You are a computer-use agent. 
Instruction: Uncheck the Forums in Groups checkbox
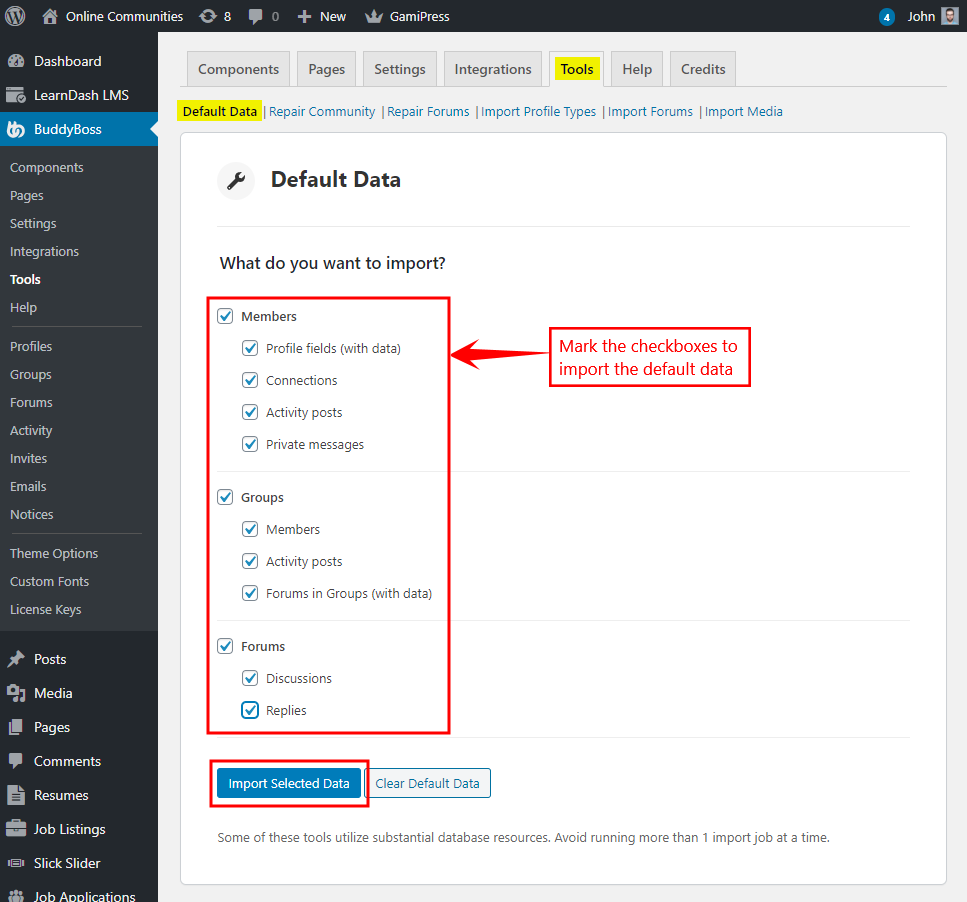250,593
